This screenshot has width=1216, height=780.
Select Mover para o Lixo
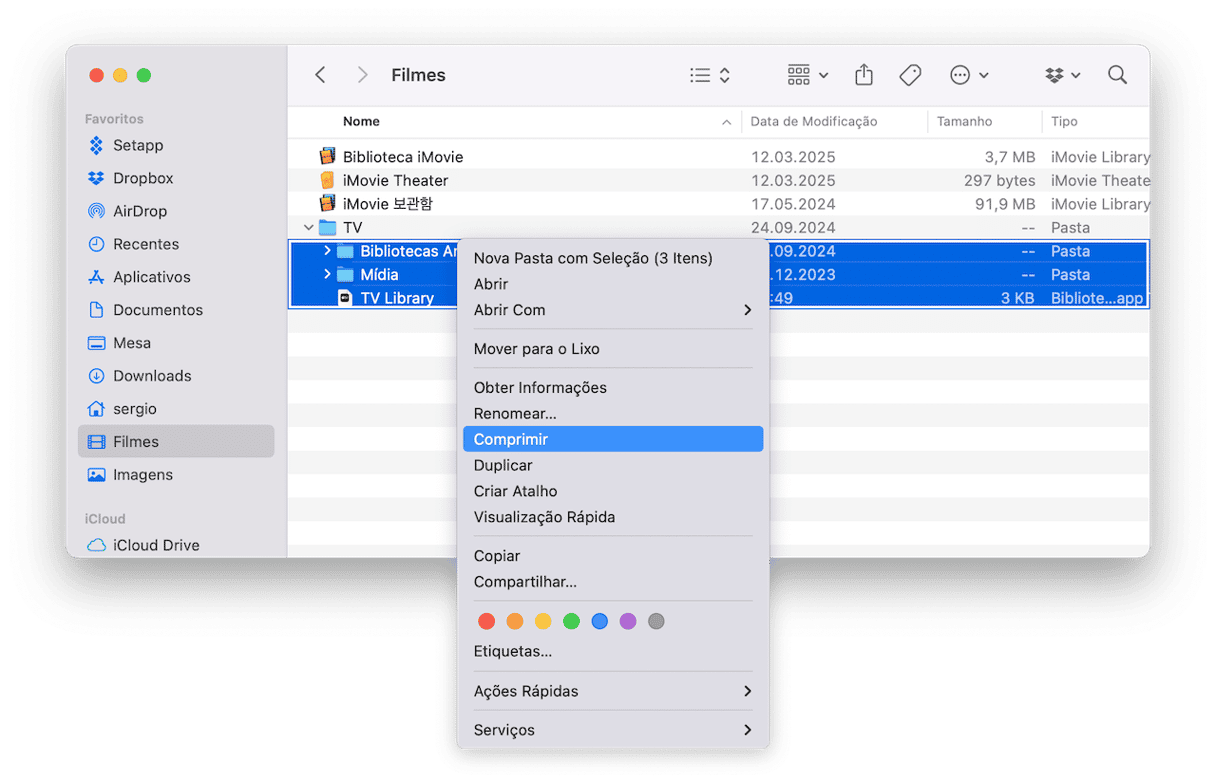pyautogui.click(x=536, y=349)
